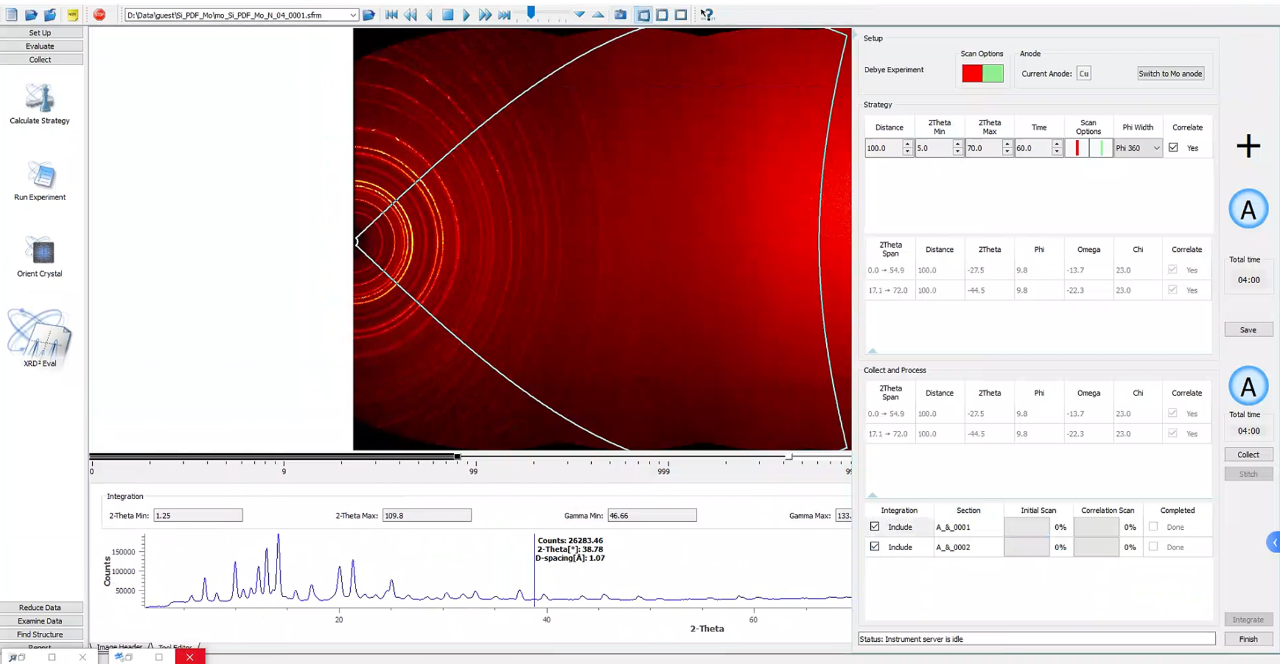Viewport: 1280px width, 664px height.
Task: Click the red Scan Options color swatch
Action: (972, 73)
